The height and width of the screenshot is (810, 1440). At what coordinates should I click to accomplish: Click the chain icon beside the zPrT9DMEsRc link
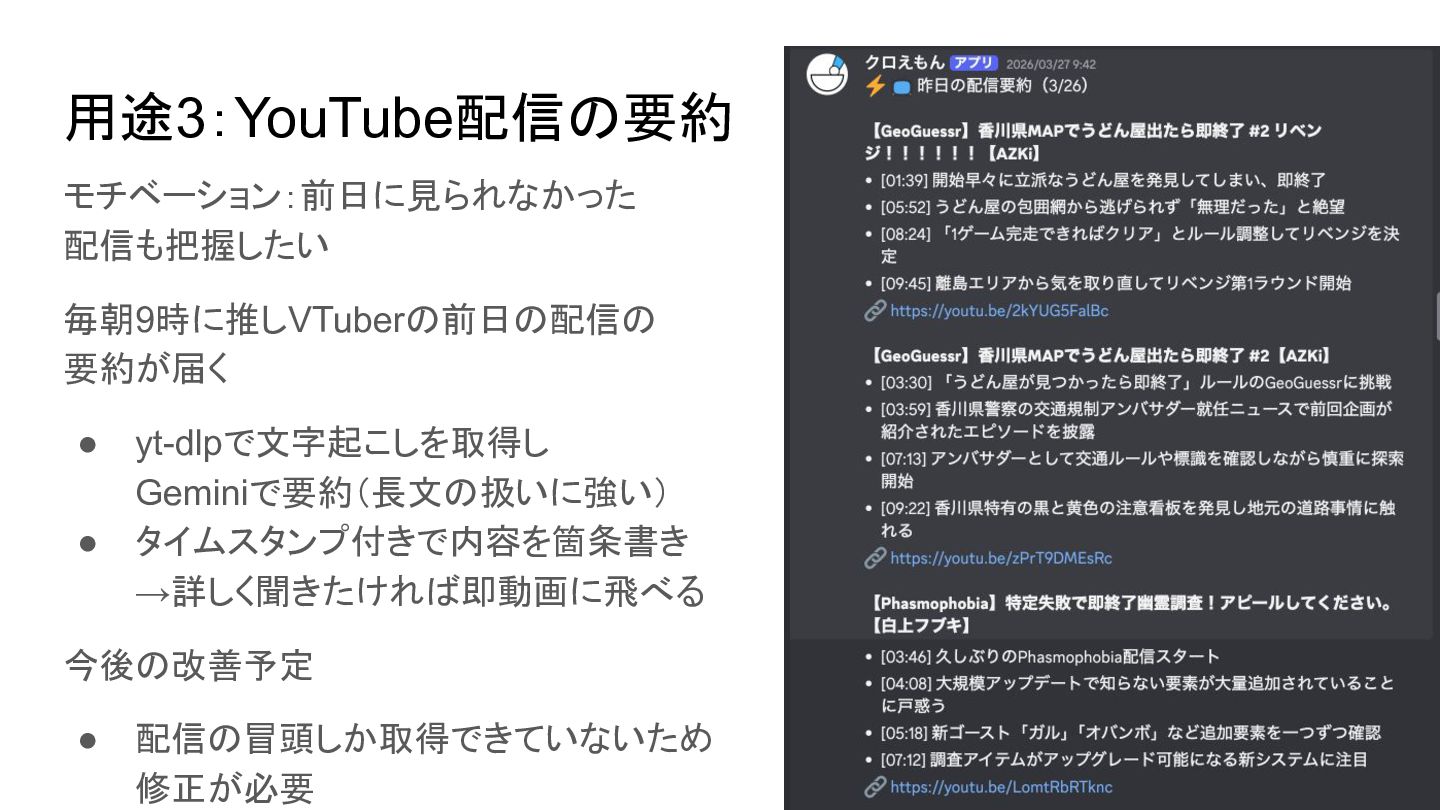875,558
